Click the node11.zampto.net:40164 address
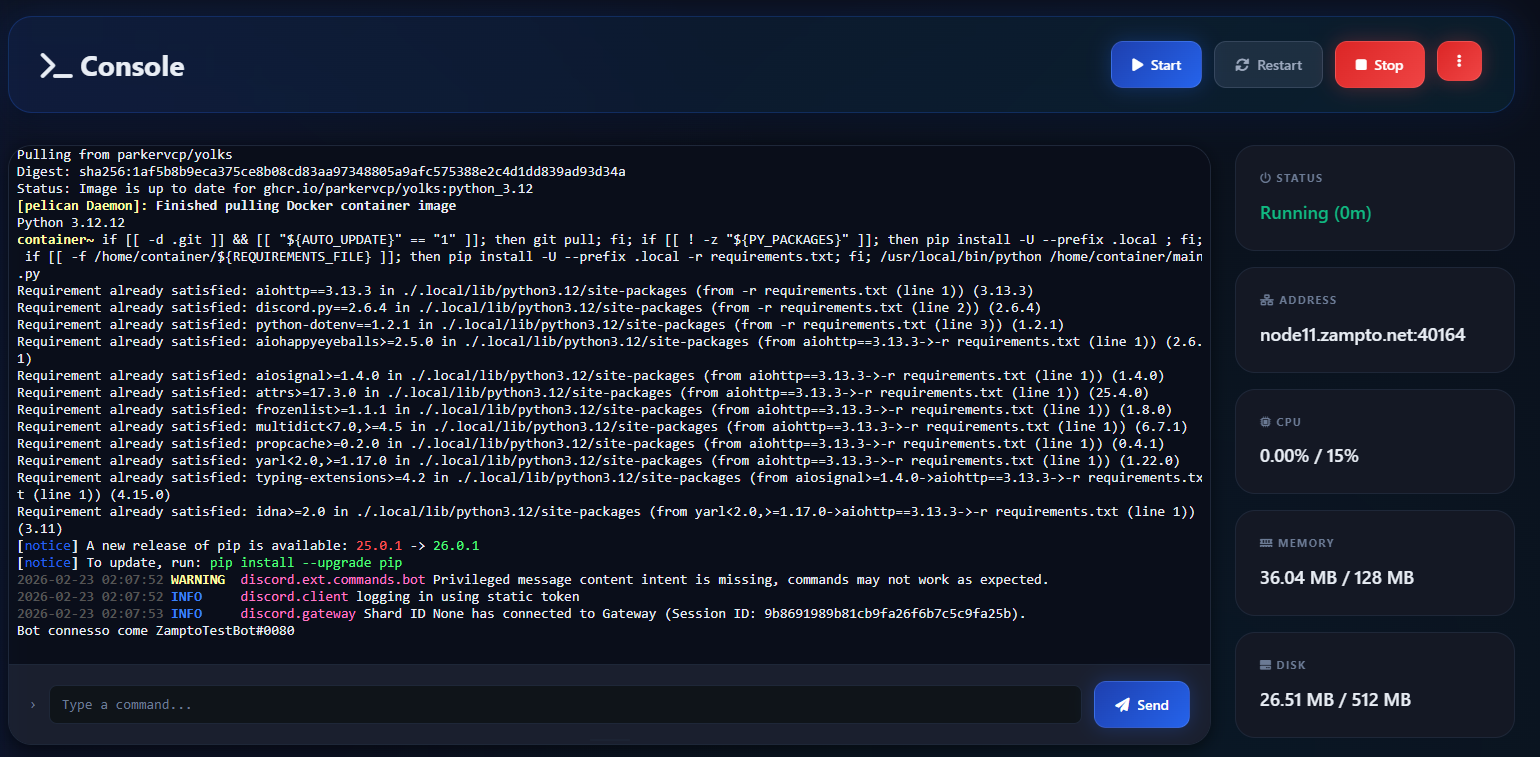The height and width of the screenshot is (757, 1540). click(1362, 335)
